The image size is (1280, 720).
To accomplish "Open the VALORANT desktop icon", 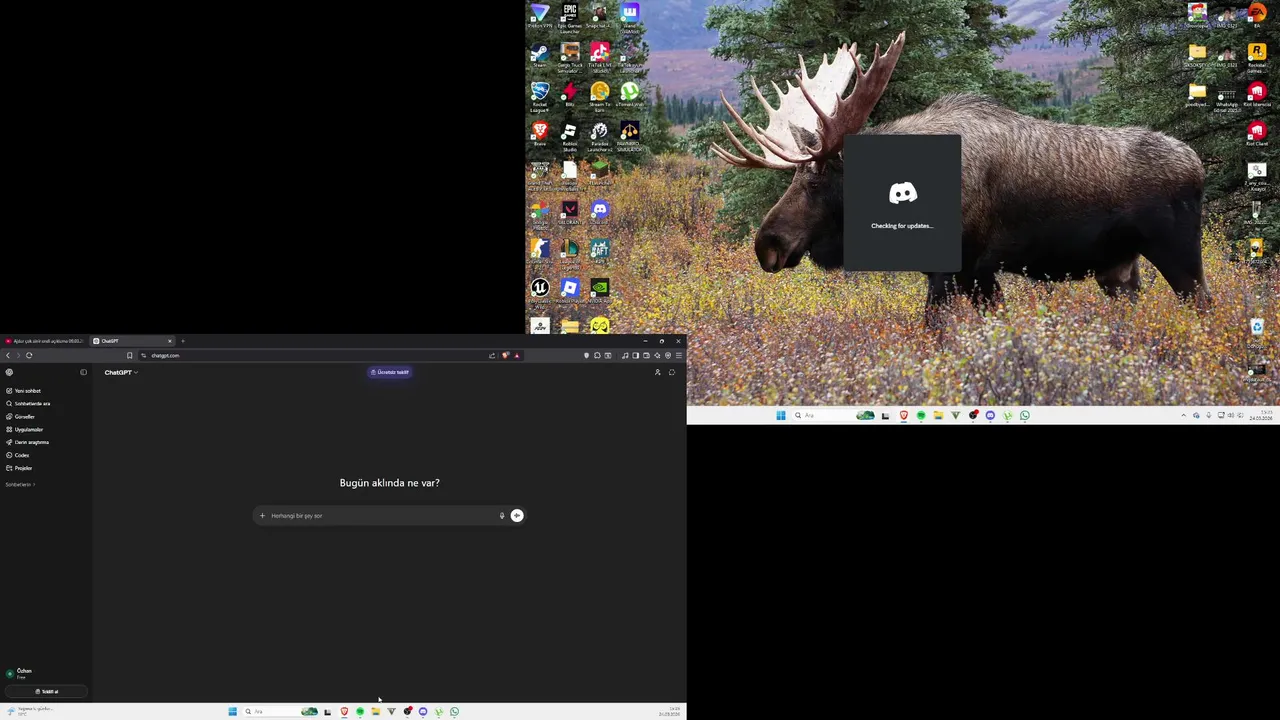I will click(570, 213).
